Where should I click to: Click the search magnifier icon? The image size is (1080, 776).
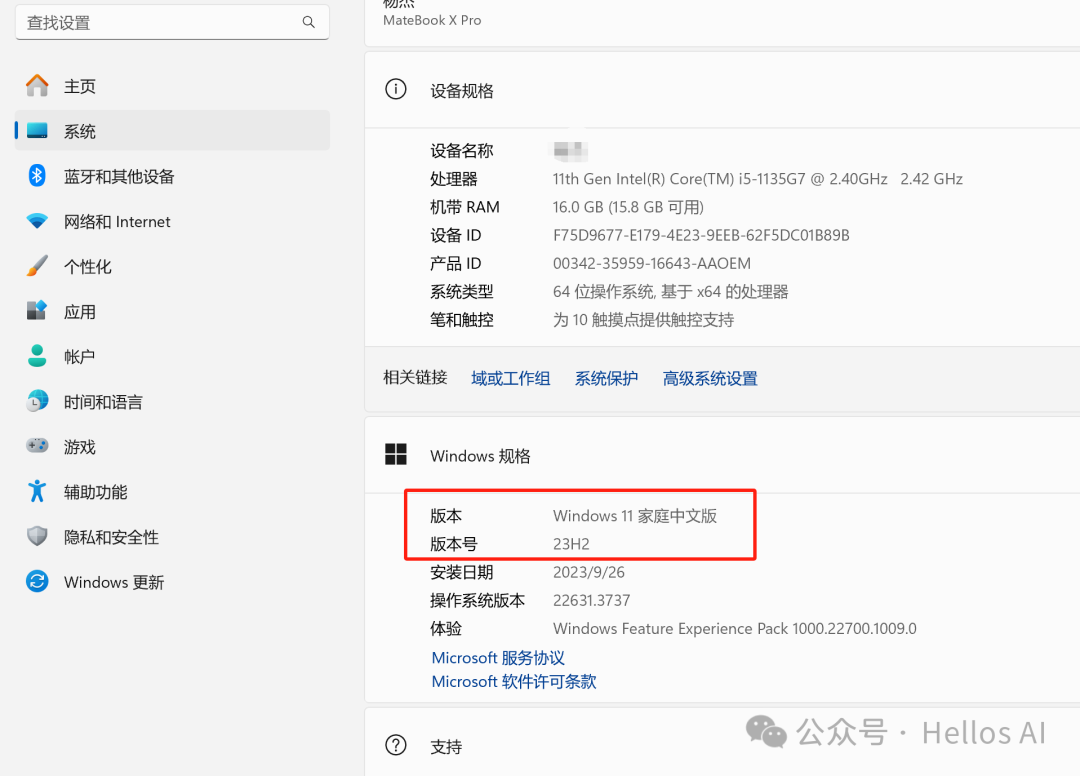coord(309,22)
